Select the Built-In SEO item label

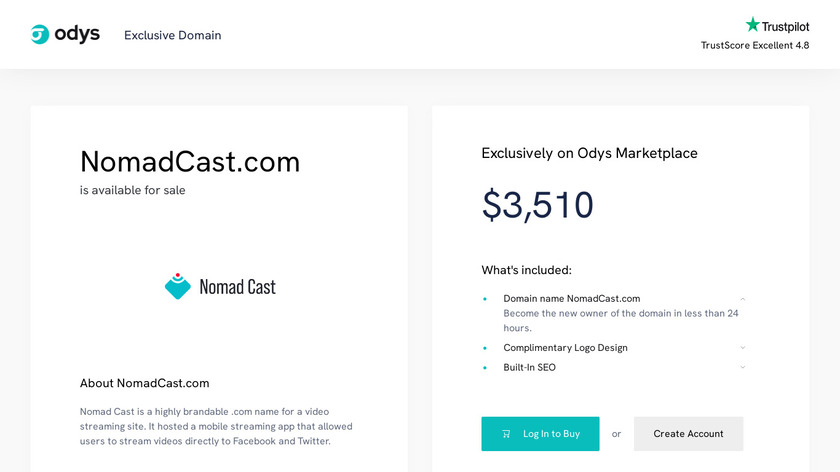tap(529, 367)
